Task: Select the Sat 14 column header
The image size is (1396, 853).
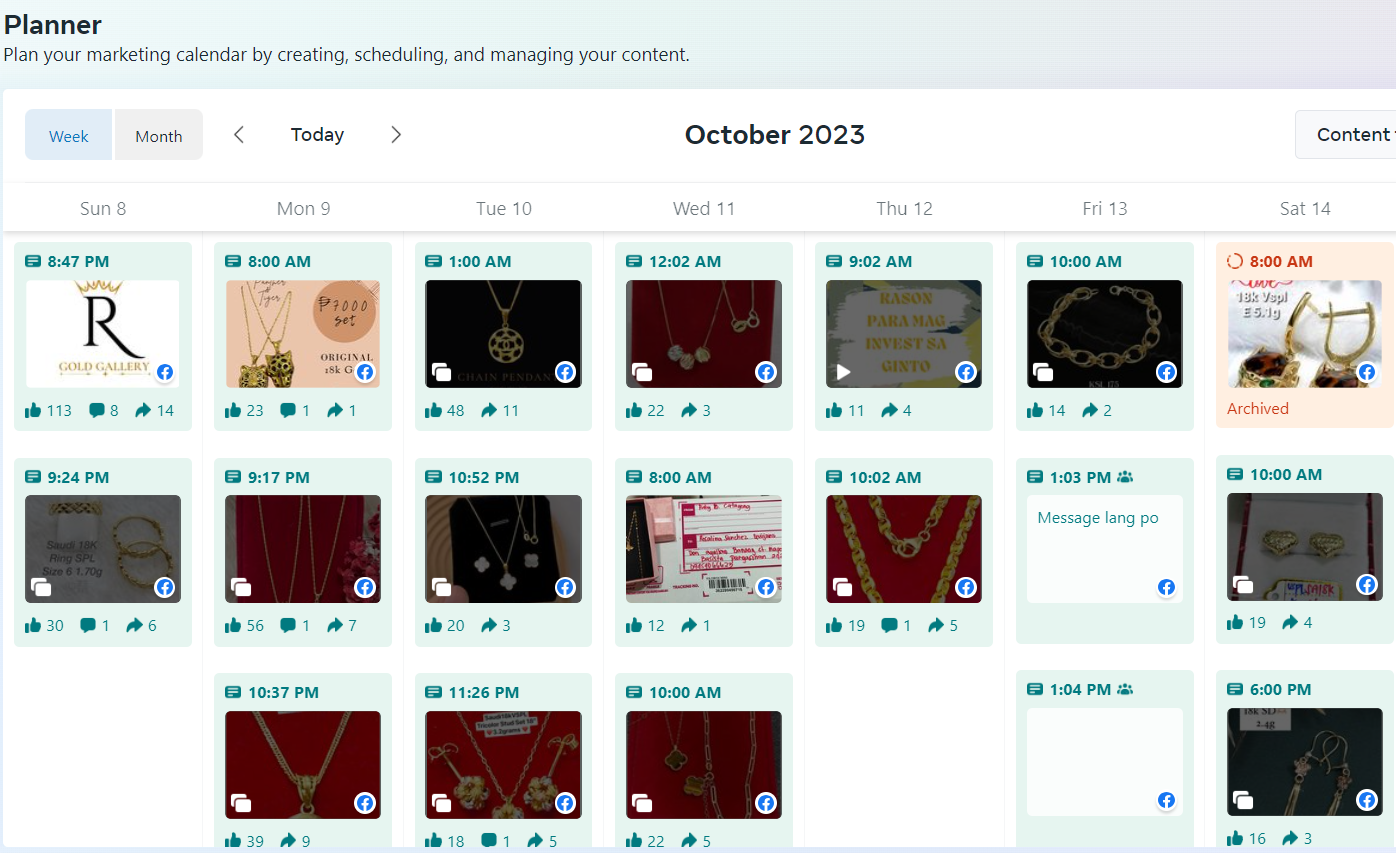Action: pos(1305,208)
